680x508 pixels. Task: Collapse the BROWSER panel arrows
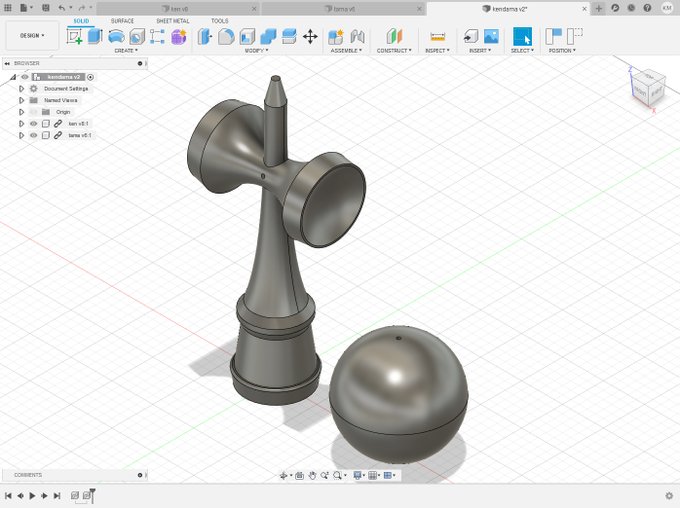click(7, 63)
